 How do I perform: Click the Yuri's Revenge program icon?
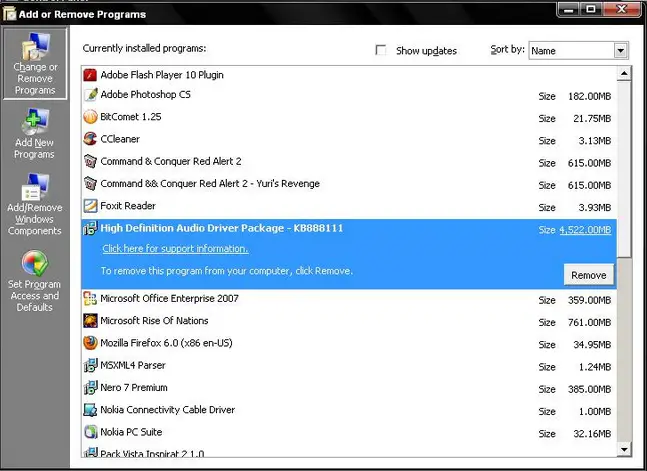point(90,184)
